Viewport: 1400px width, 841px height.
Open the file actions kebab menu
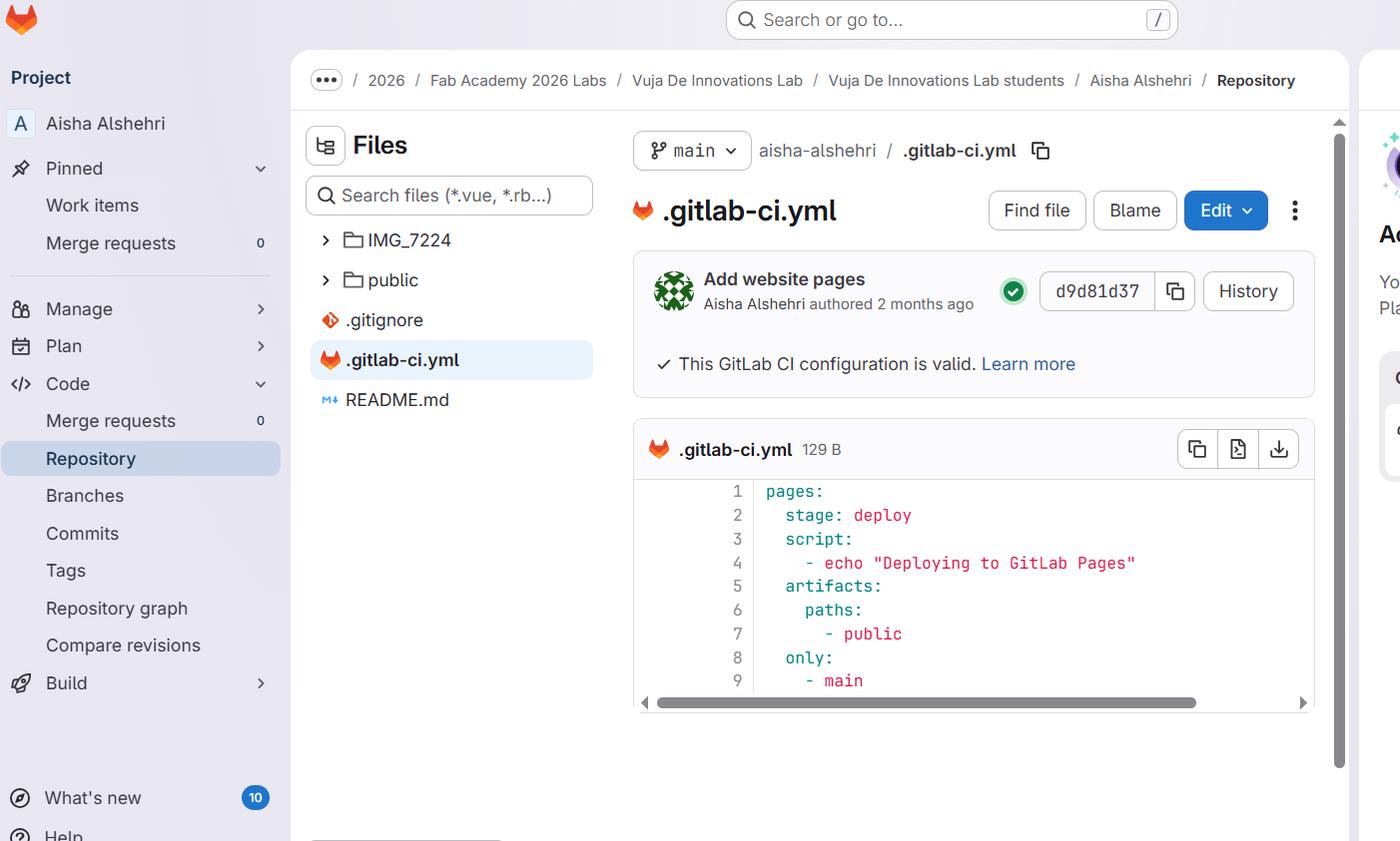(x=1295, y=211)
